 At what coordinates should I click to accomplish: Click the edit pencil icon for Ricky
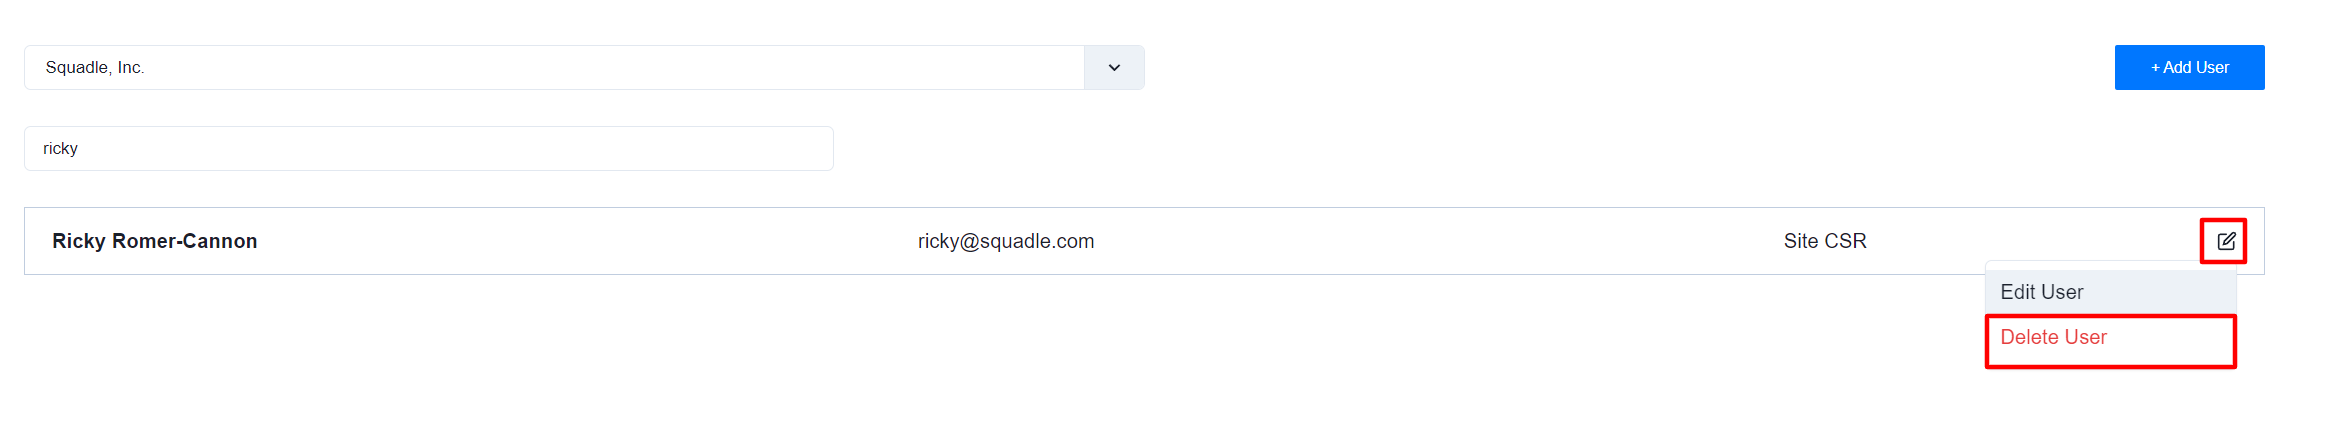click(2226, 241)
